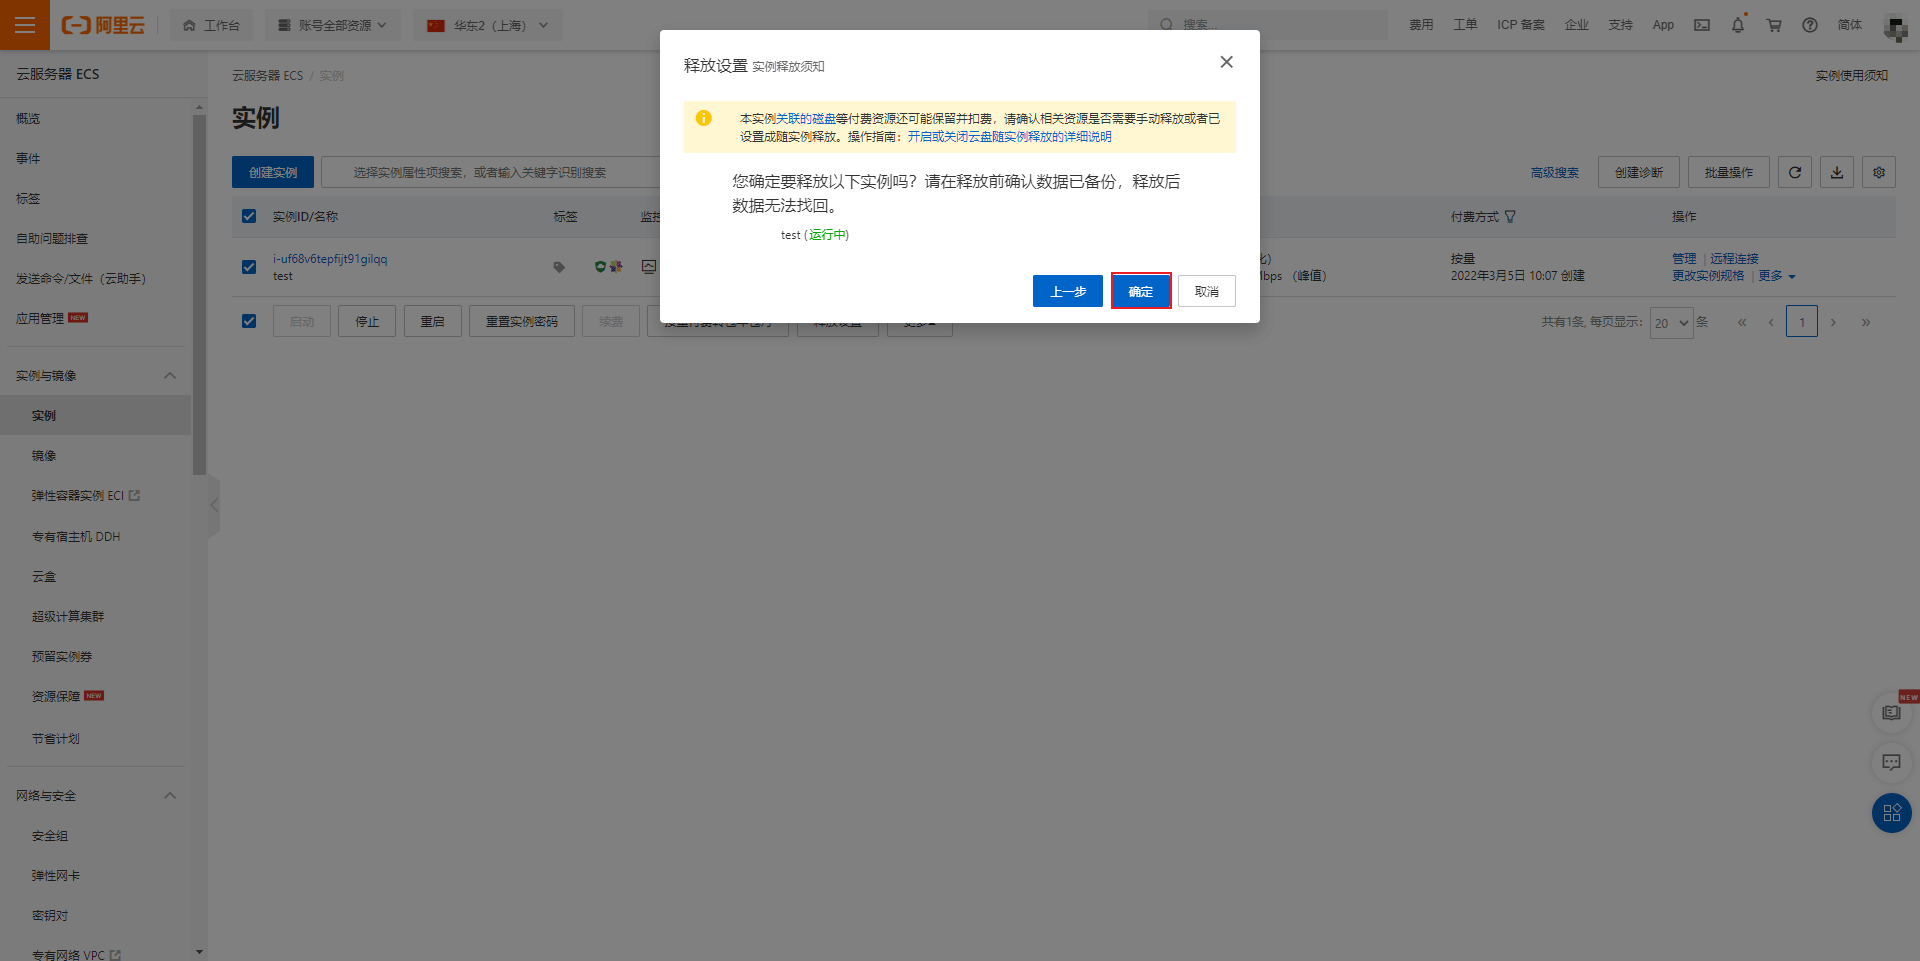
Task: Toggle the bottom batch-action checkbox
Action: click(x=249, y=321)
